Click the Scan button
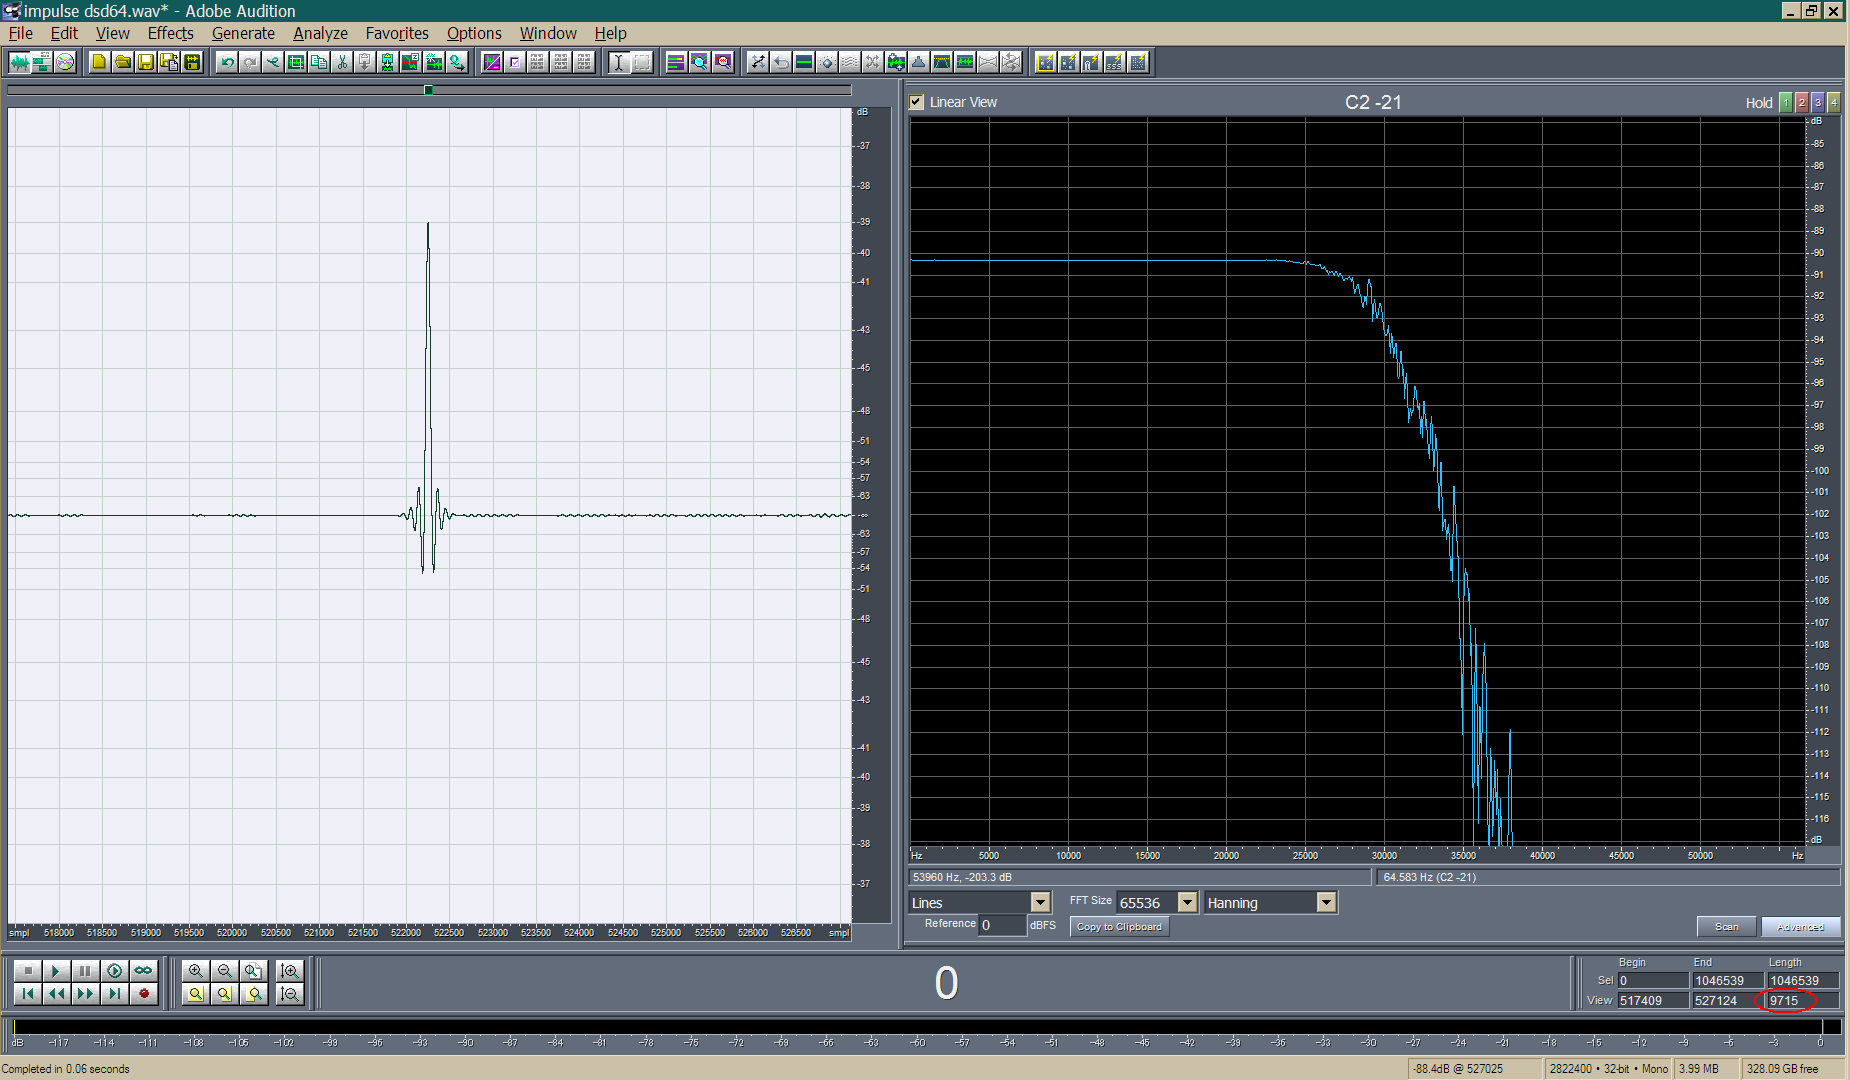This screenshot has width=1850, height=1080. click(1726, 927)
